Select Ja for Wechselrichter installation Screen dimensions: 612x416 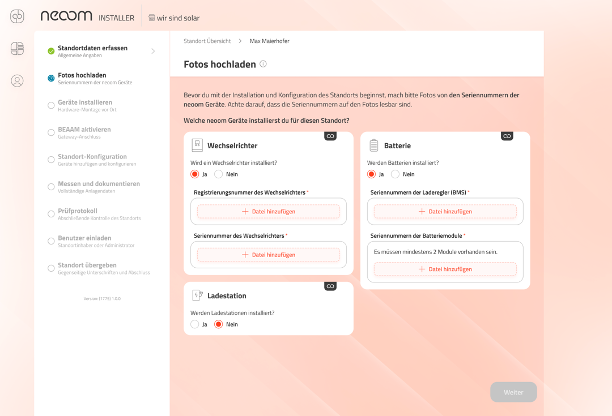click(x=194, y=174)
